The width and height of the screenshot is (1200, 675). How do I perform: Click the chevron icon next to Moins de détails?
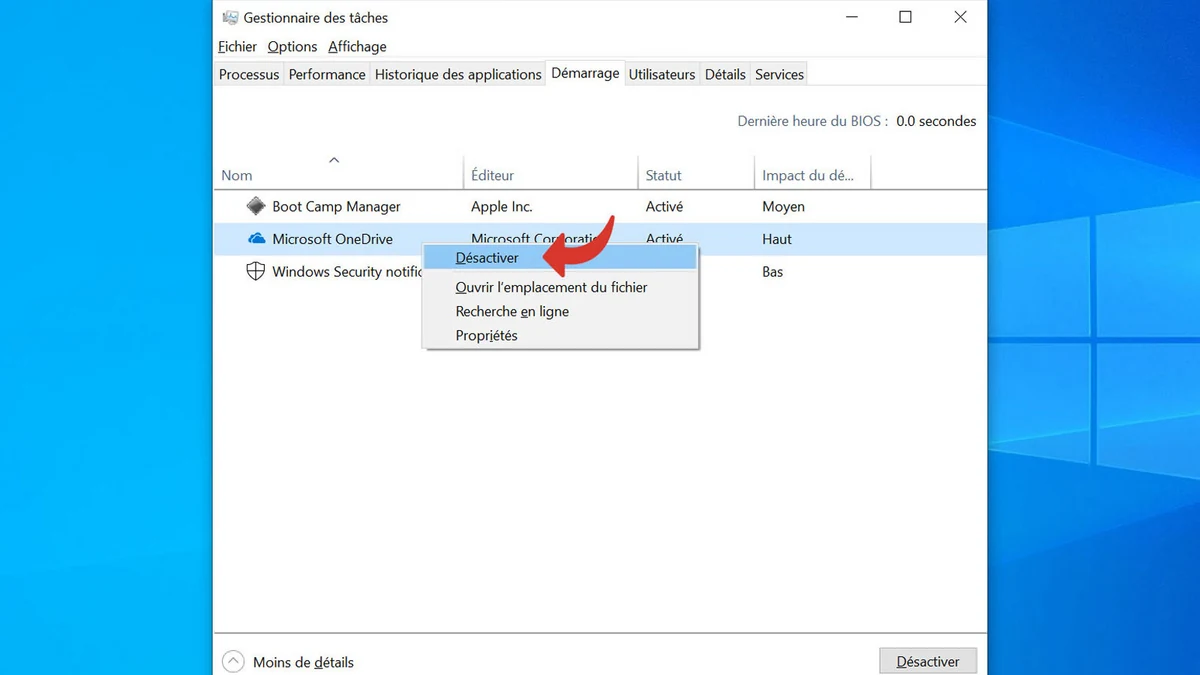tap(233, 661)
